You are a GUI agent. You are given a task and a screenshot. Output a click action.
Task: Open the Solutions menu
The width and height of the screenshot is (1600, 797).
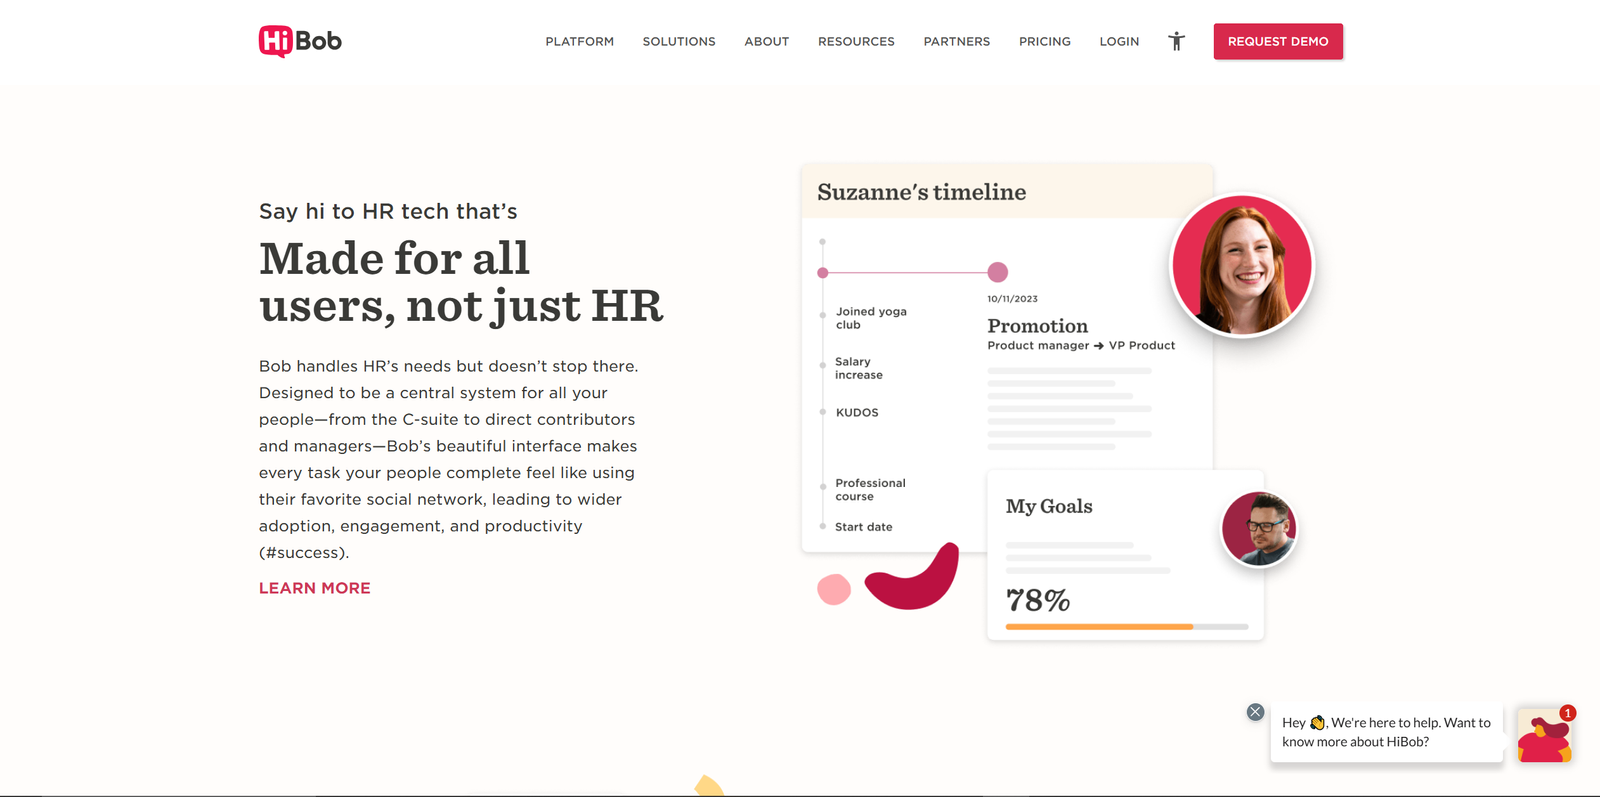click(679, 41)
